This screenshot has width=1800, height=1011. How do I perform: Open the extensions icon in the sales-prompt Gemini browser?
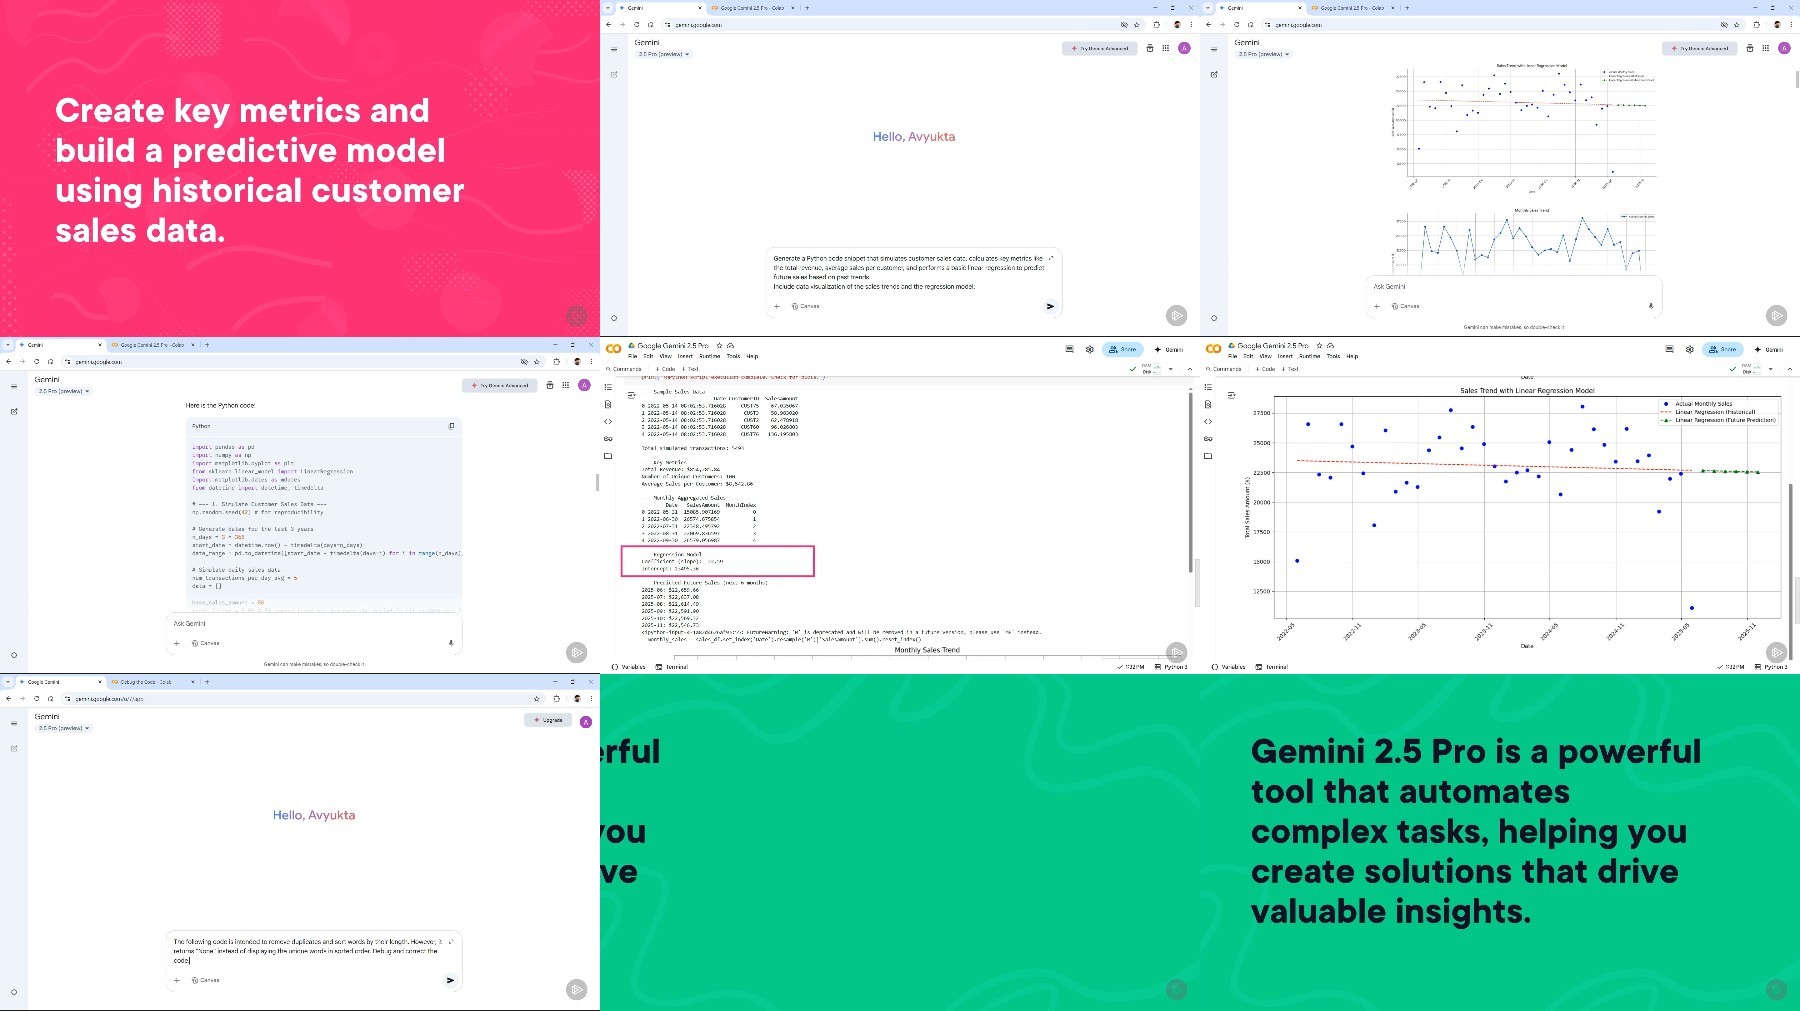1157,24
